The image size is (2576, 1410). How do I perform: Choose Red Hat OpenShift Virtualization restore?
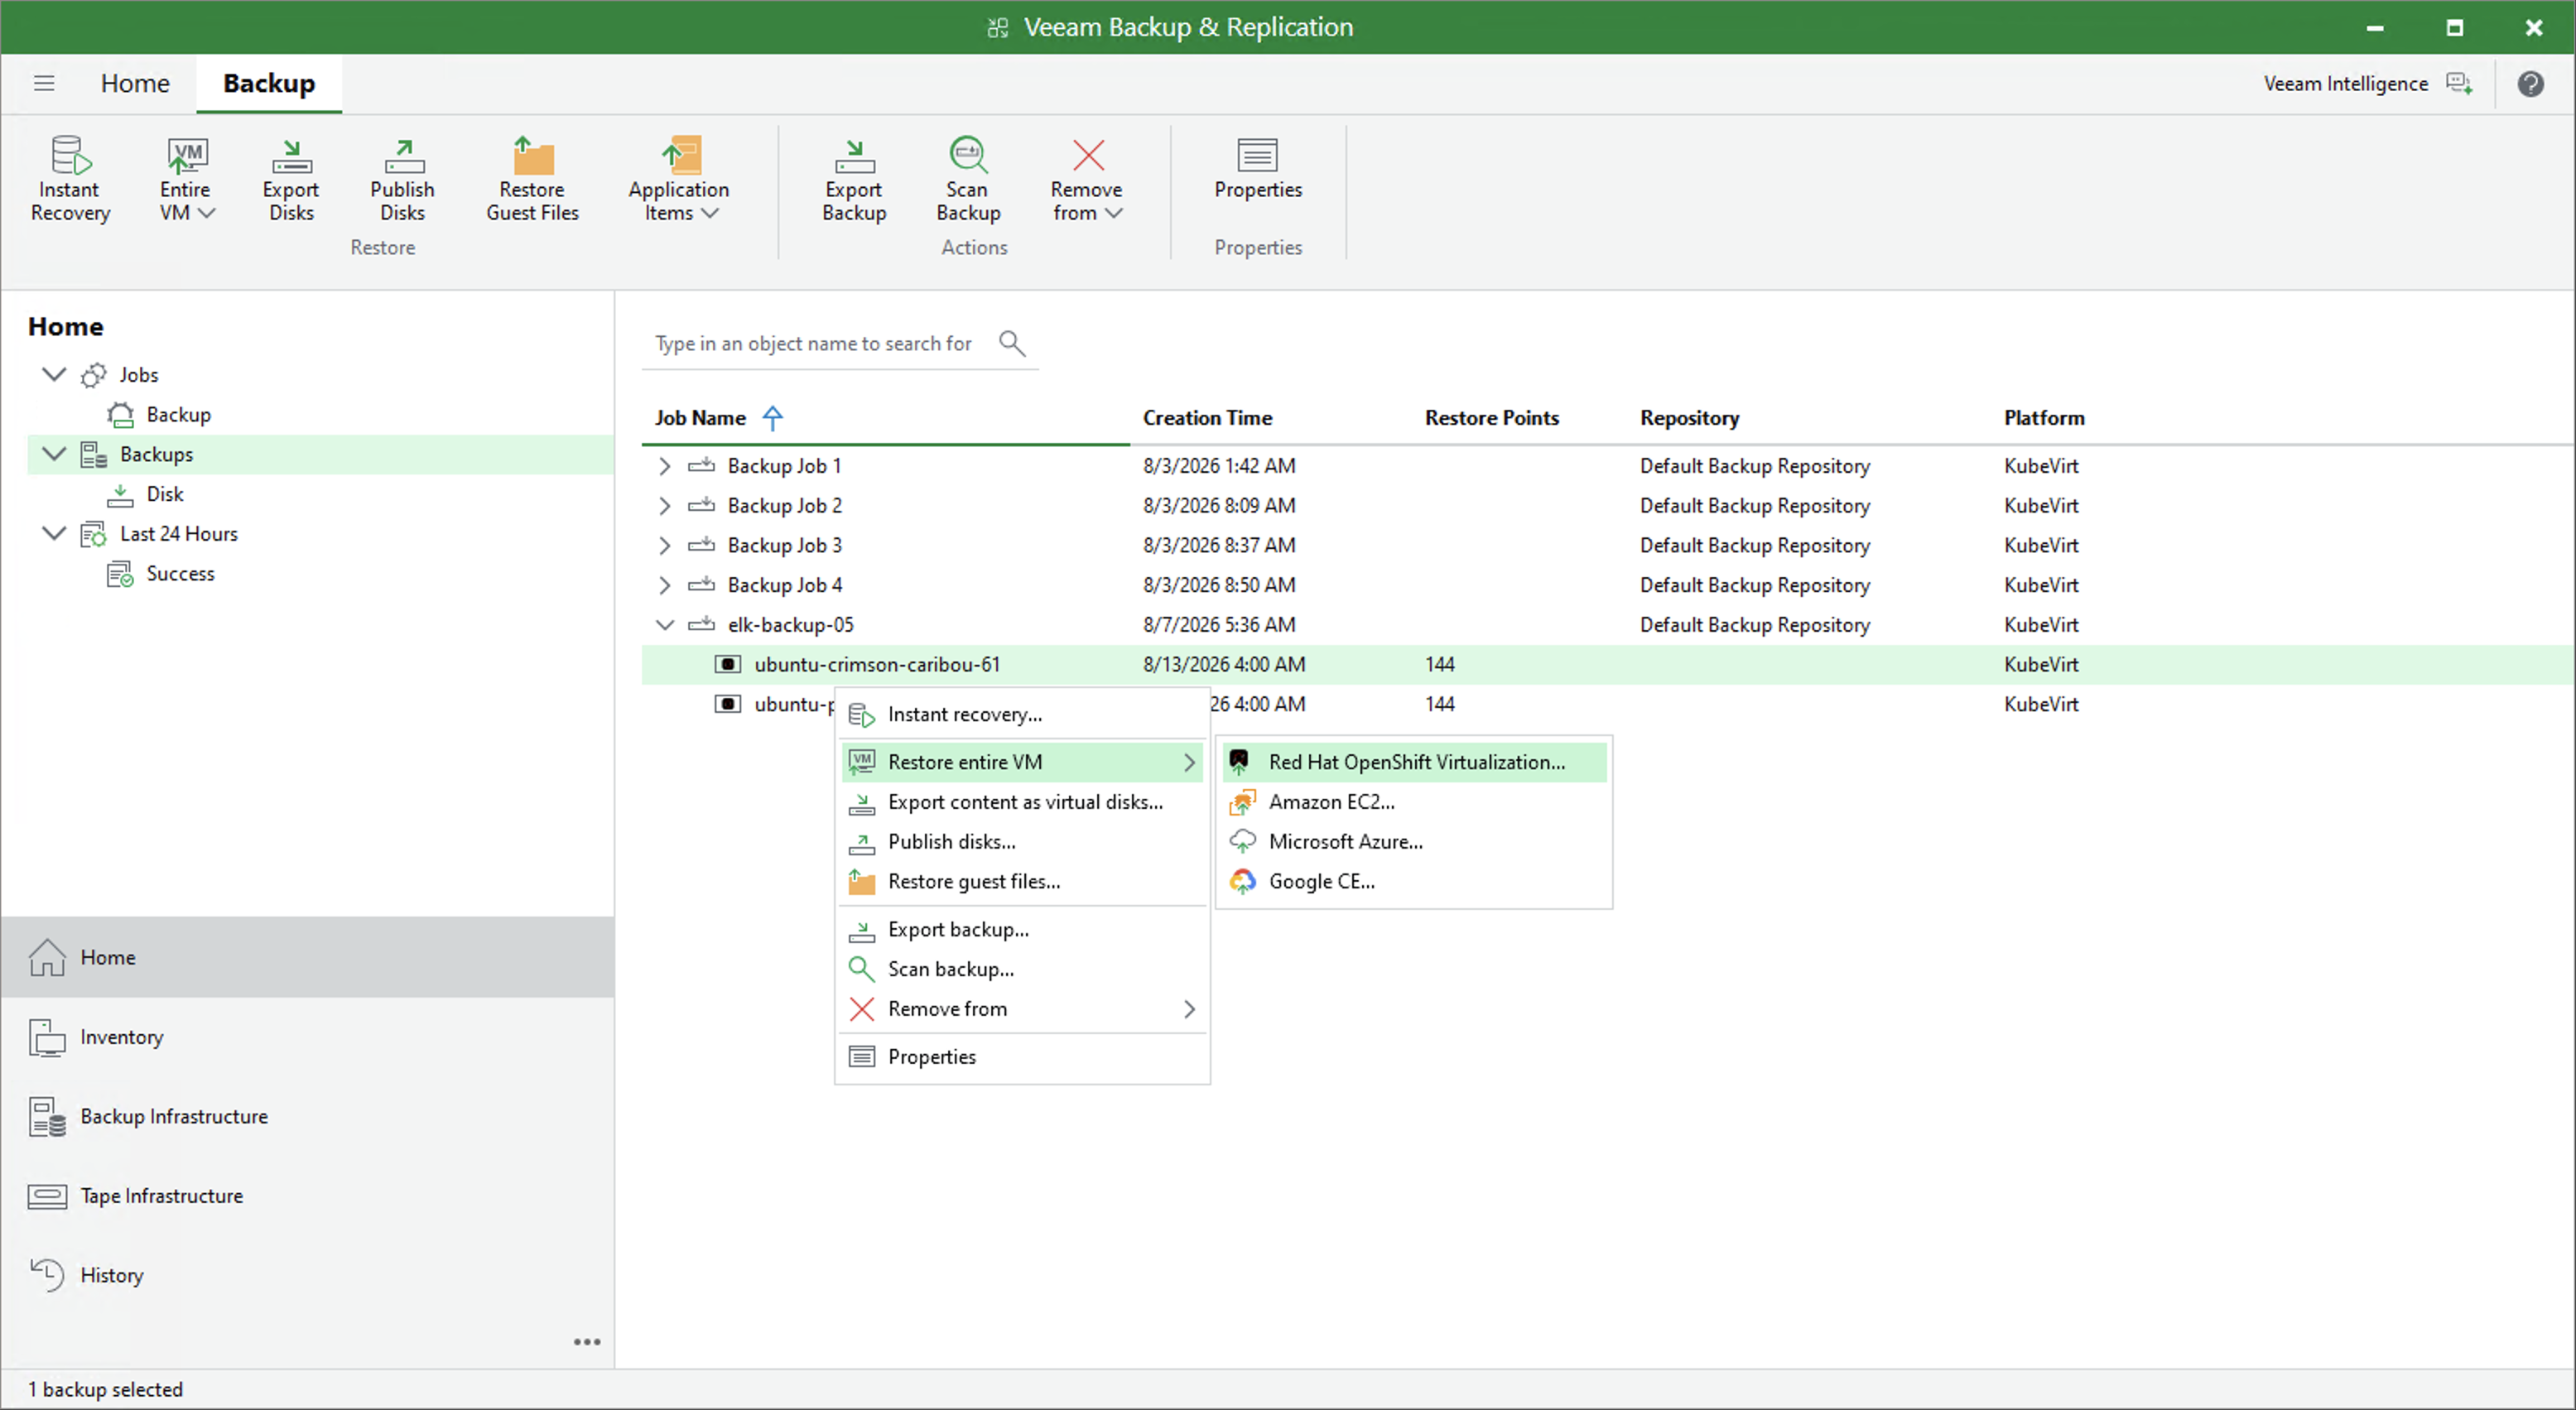pos(1413,762)
